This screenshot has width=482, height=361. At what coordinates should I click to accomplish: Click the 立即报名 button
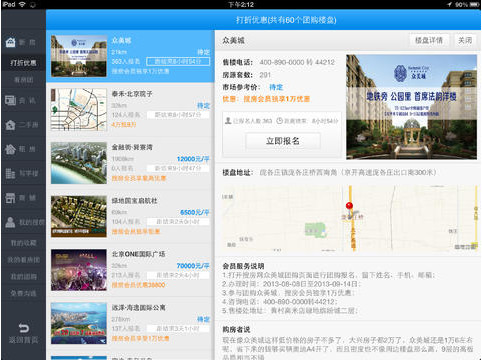[283, 141]
